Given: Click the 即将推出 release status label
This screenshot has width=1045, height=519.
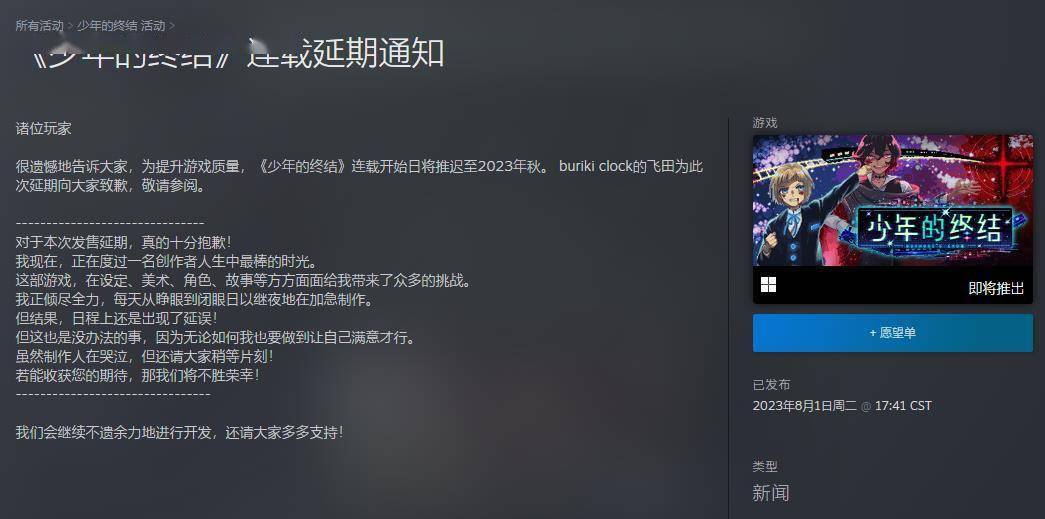Looking at the screenshot, I should 996,288.
